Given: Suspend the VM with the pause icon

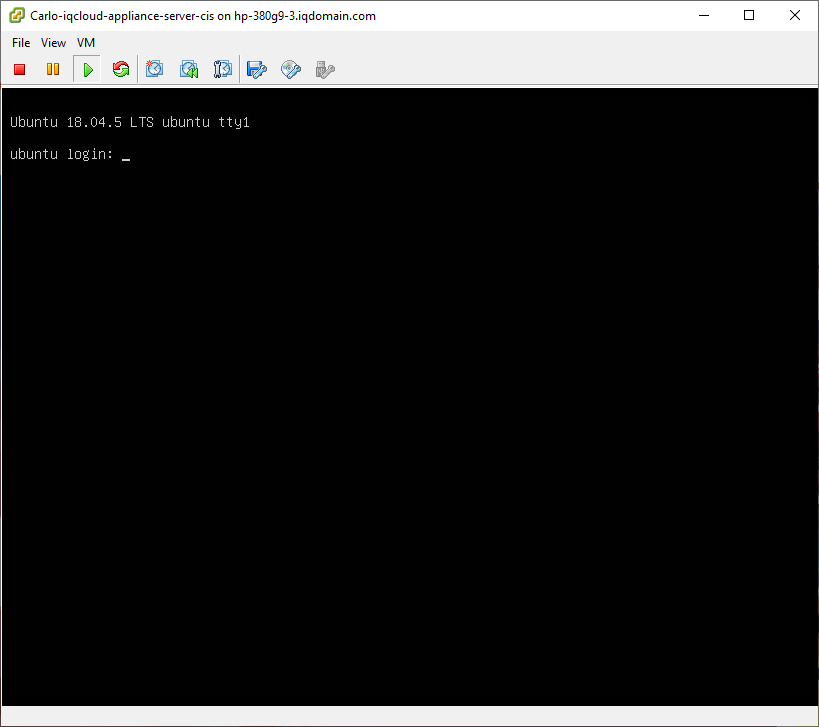Looking at the screenshot, I should pos(53,69).
